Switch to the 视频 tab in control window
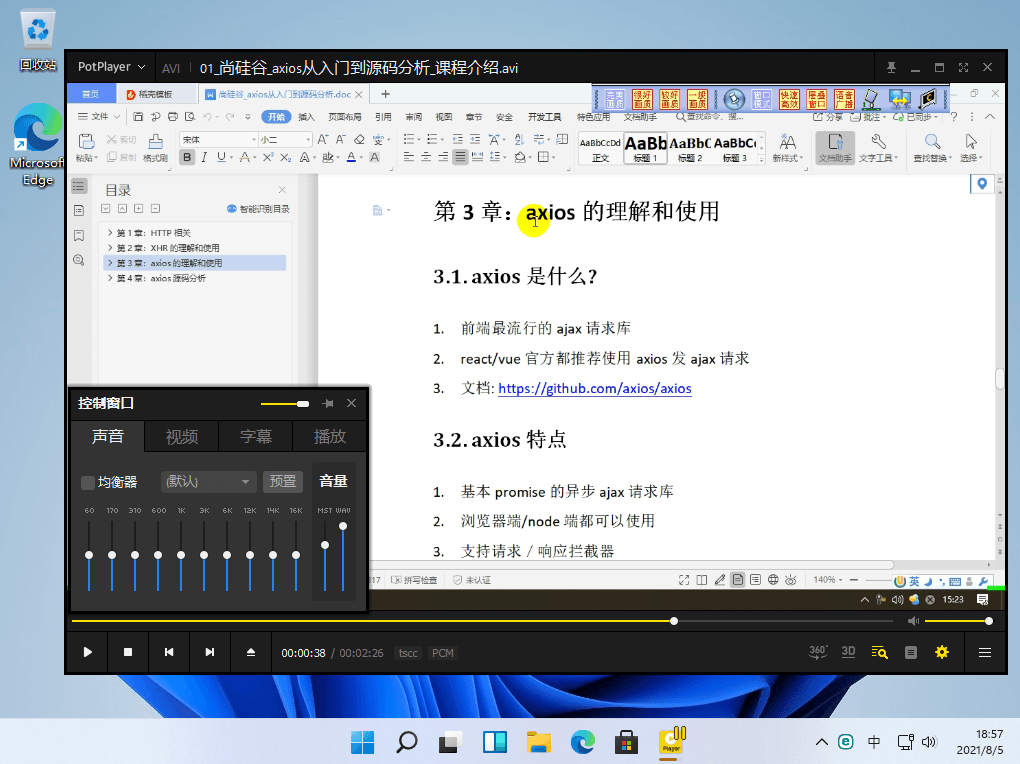Viewport: 1020px width, 764px height. coord(181,436)
